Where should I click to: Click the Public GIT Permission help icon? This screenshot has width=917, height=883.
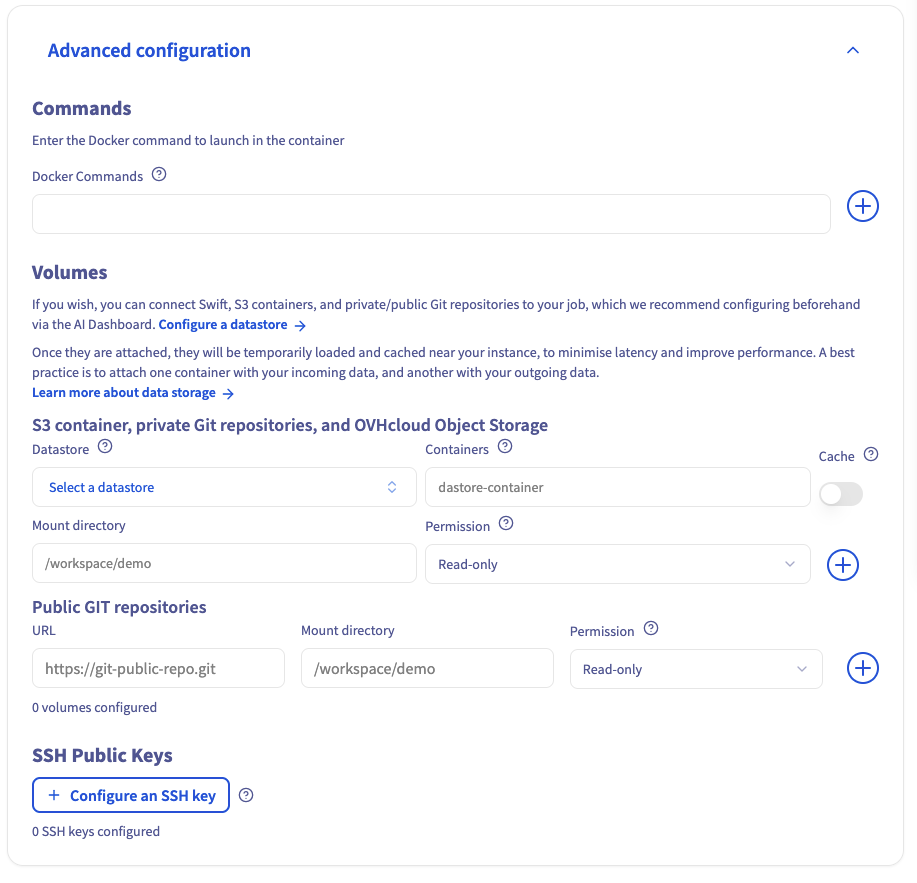click(x=651, y=629)
